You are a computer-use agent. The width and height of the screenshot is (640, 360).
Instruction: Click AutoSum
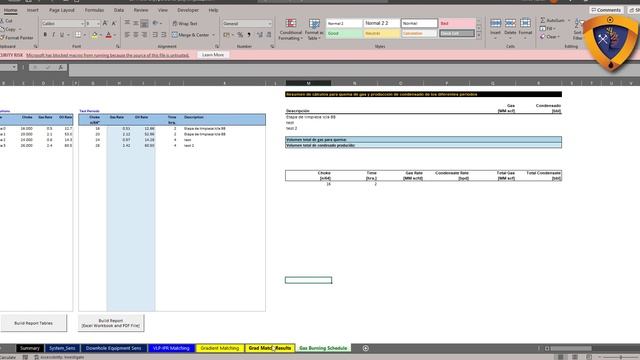coord(553,20)
